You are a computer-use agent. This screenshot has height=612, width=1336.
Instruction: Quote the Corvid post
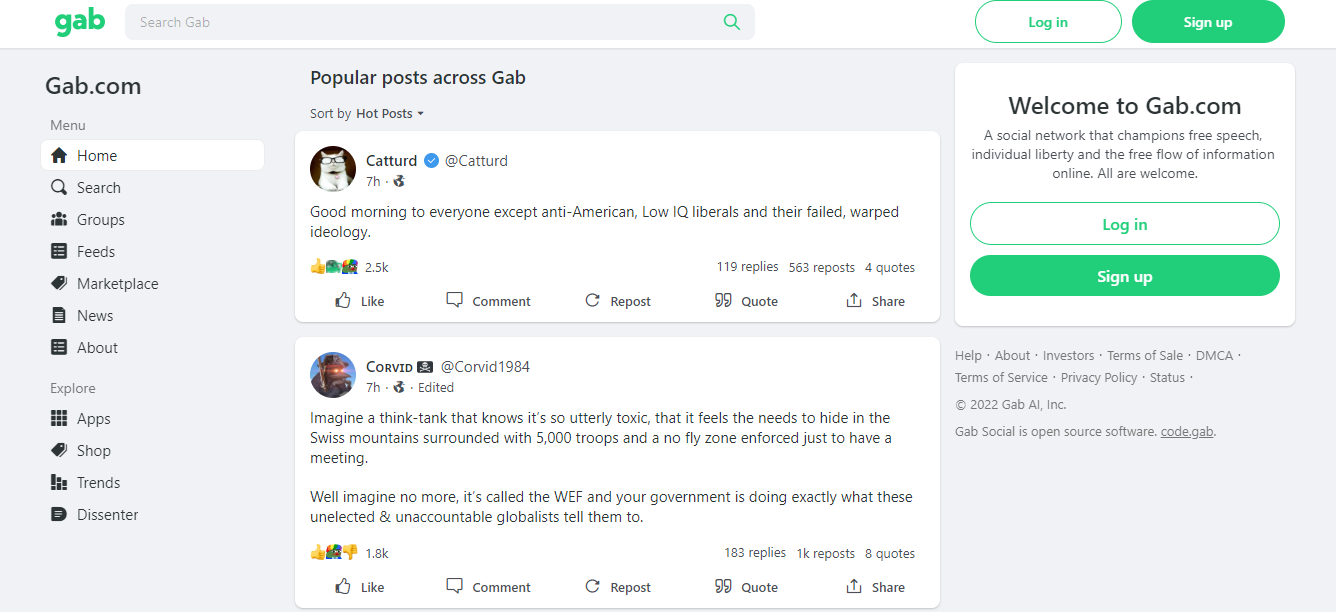pyautogui.click(x=746, y=587)
